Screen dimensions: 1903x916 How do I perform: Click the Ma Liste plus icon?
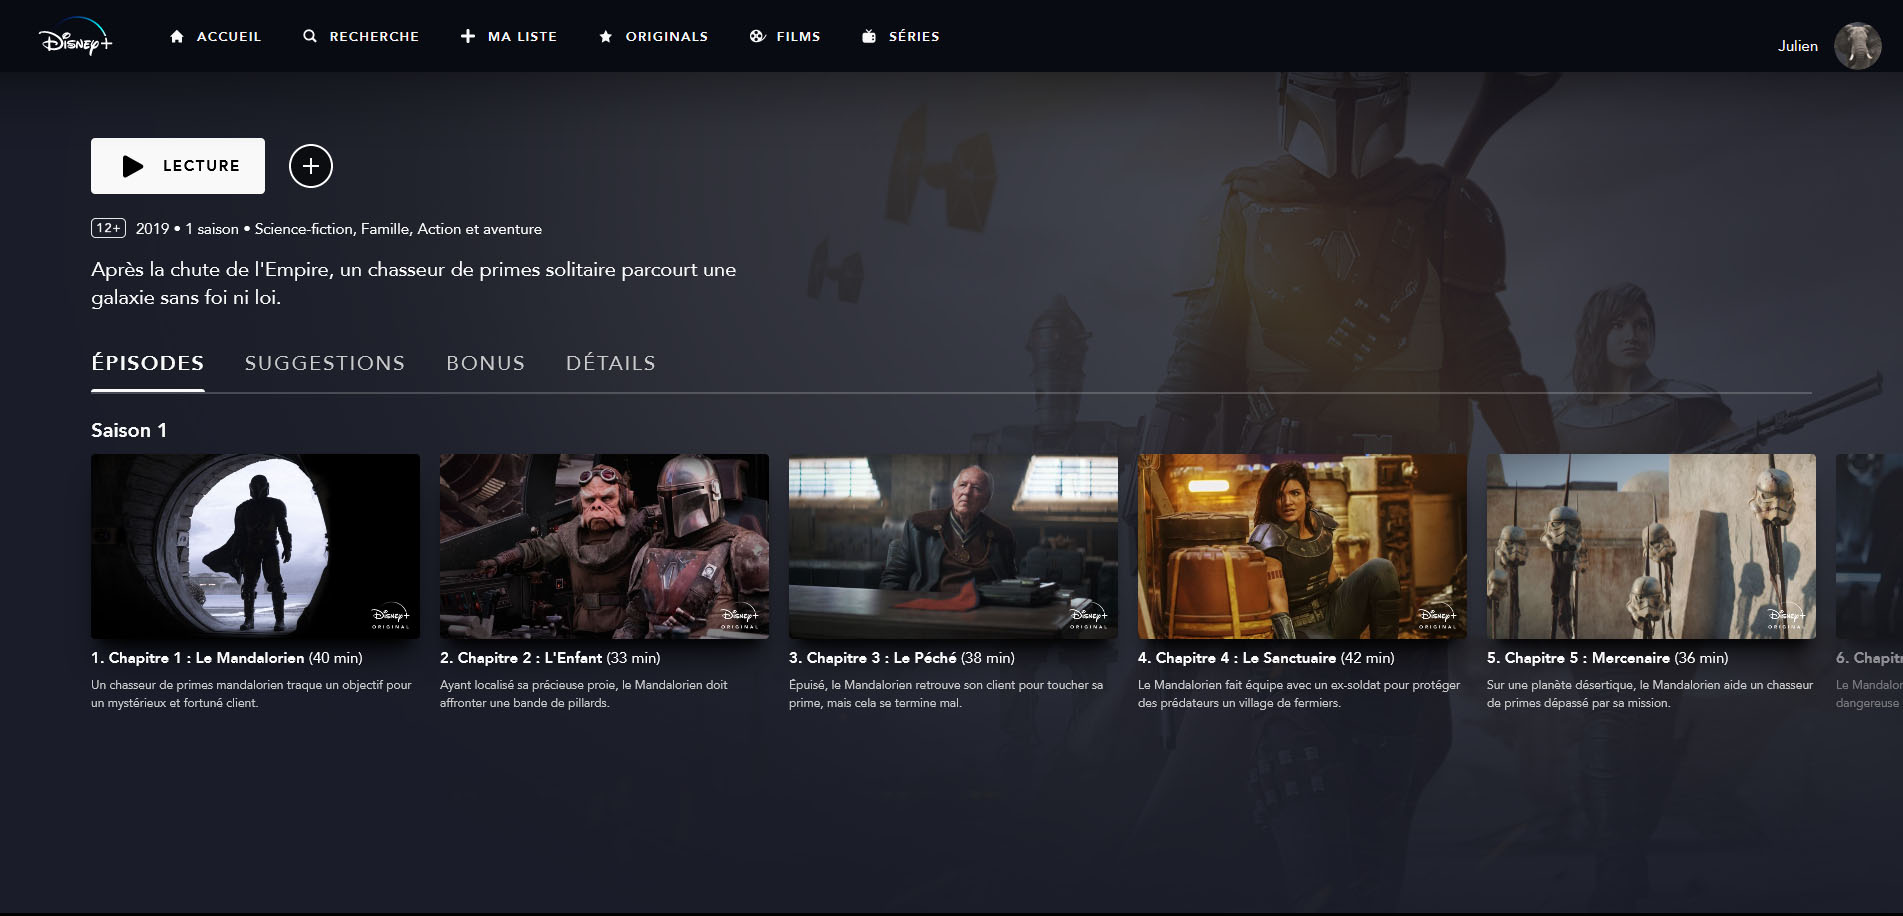(x=468, y=36)
